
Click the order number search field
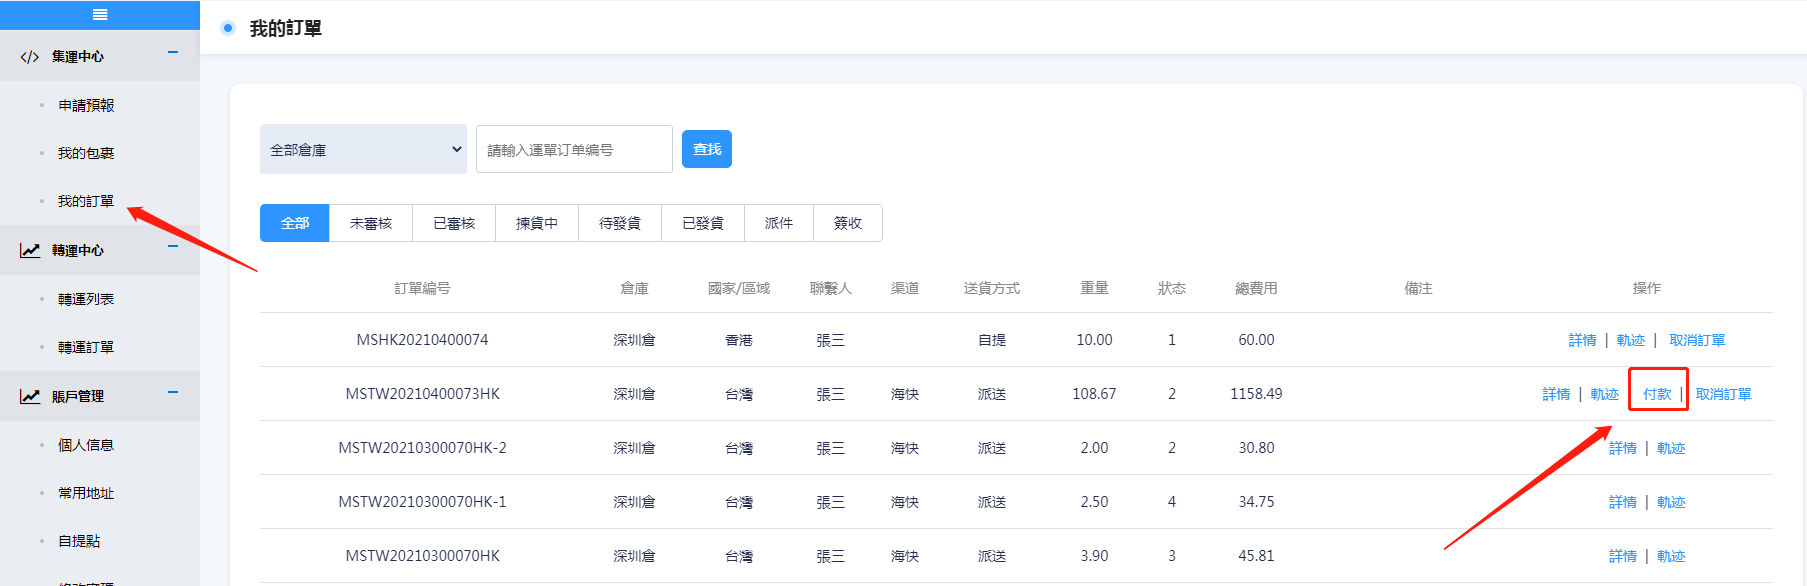[574, 150]
